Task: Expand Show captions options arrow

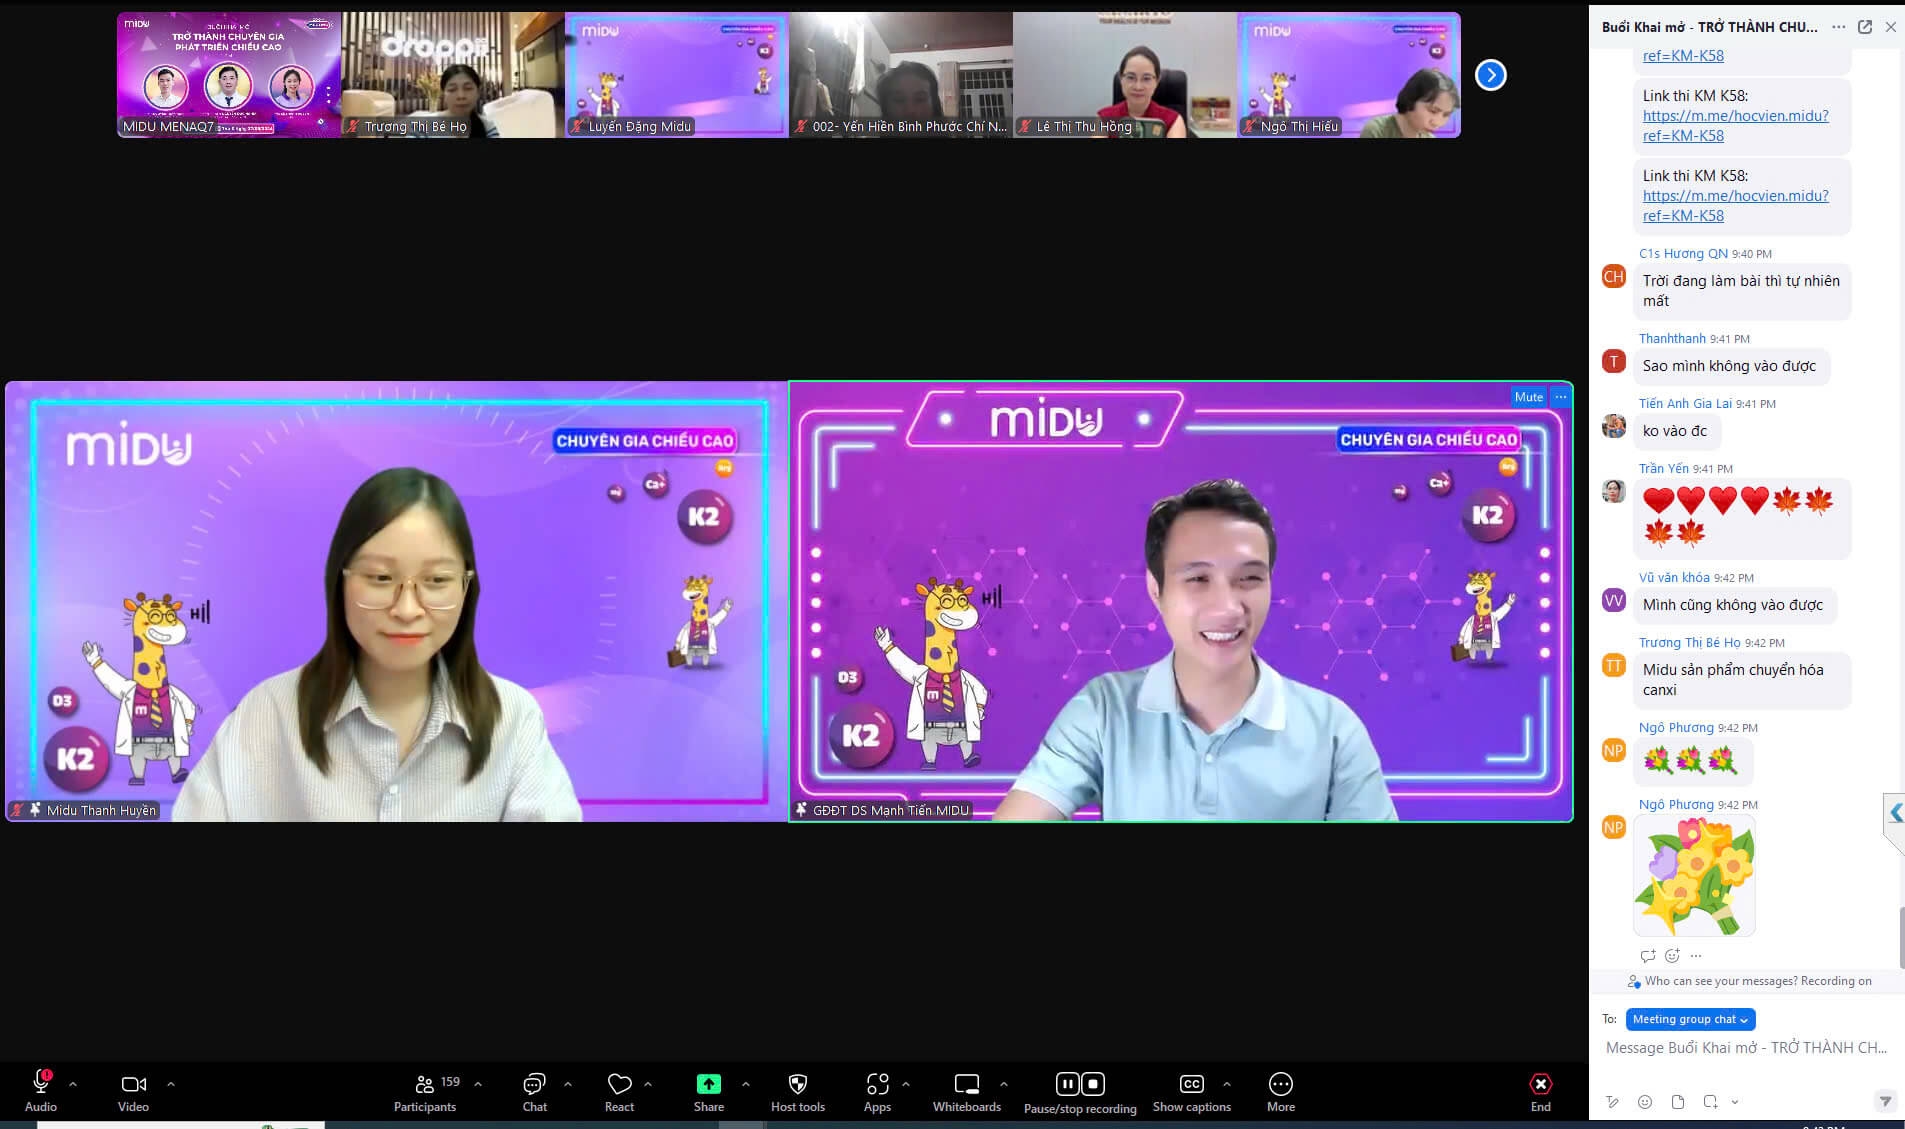Action: coord(1227,1084)
